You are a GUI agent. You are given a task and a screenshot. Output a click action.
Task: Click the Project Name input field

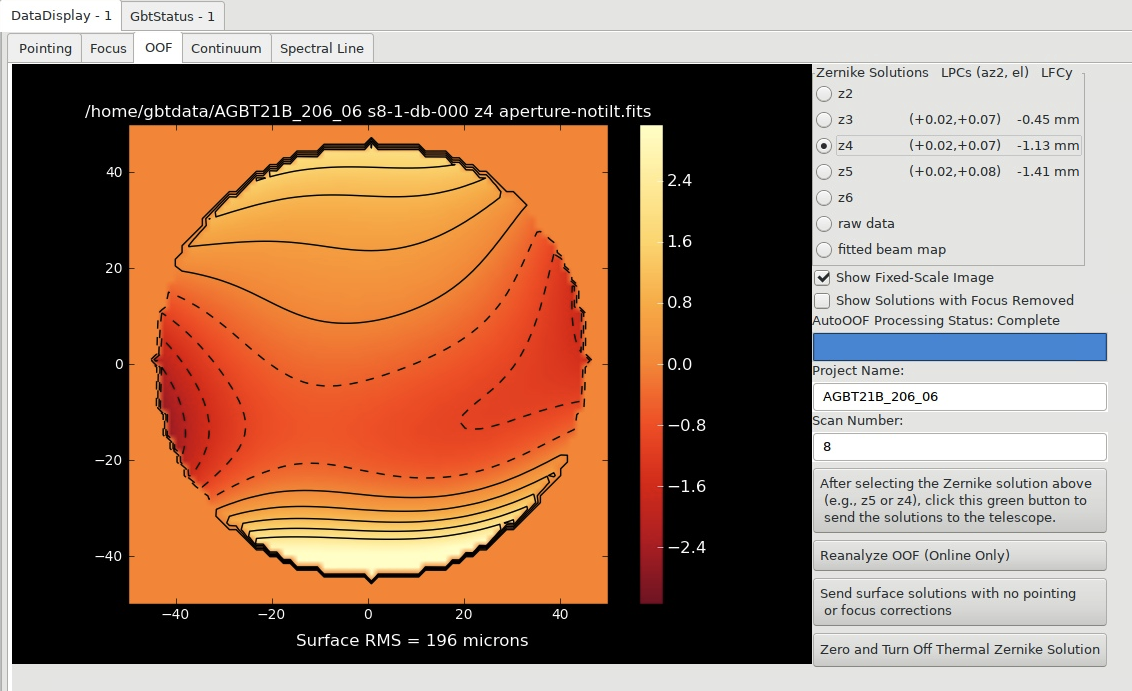point(959,396)
